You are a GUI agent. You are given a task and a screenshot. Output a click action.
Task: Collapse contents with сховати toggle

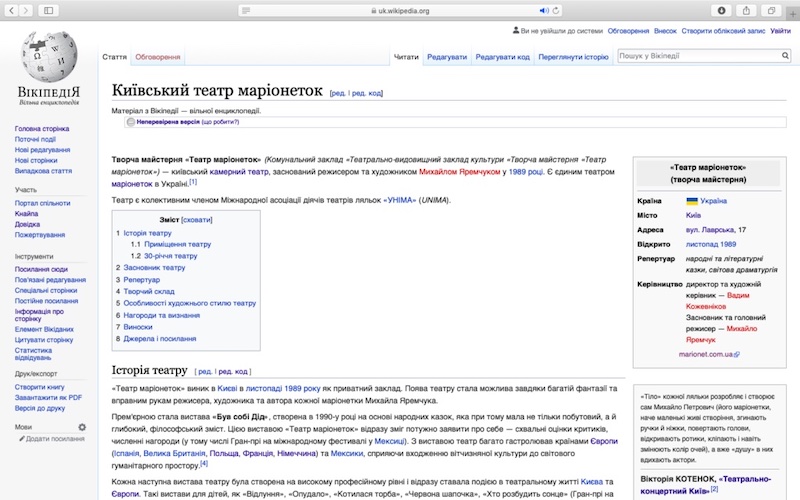(x=196, y=220)
